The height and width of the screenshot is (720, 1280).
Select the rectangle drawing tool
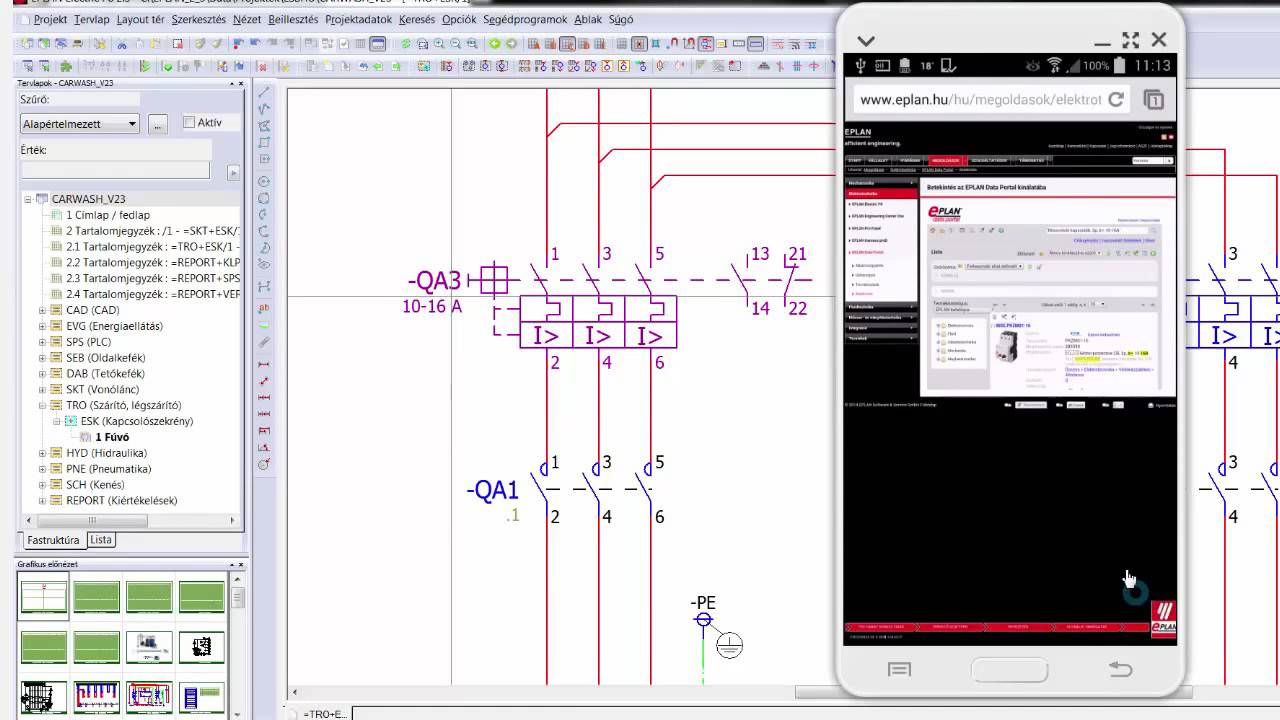point(264,143)
